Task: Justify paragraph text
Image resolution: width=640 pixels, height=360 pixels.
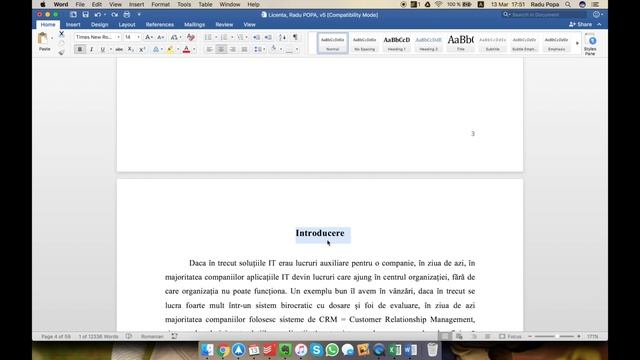Action: point(244,49)
